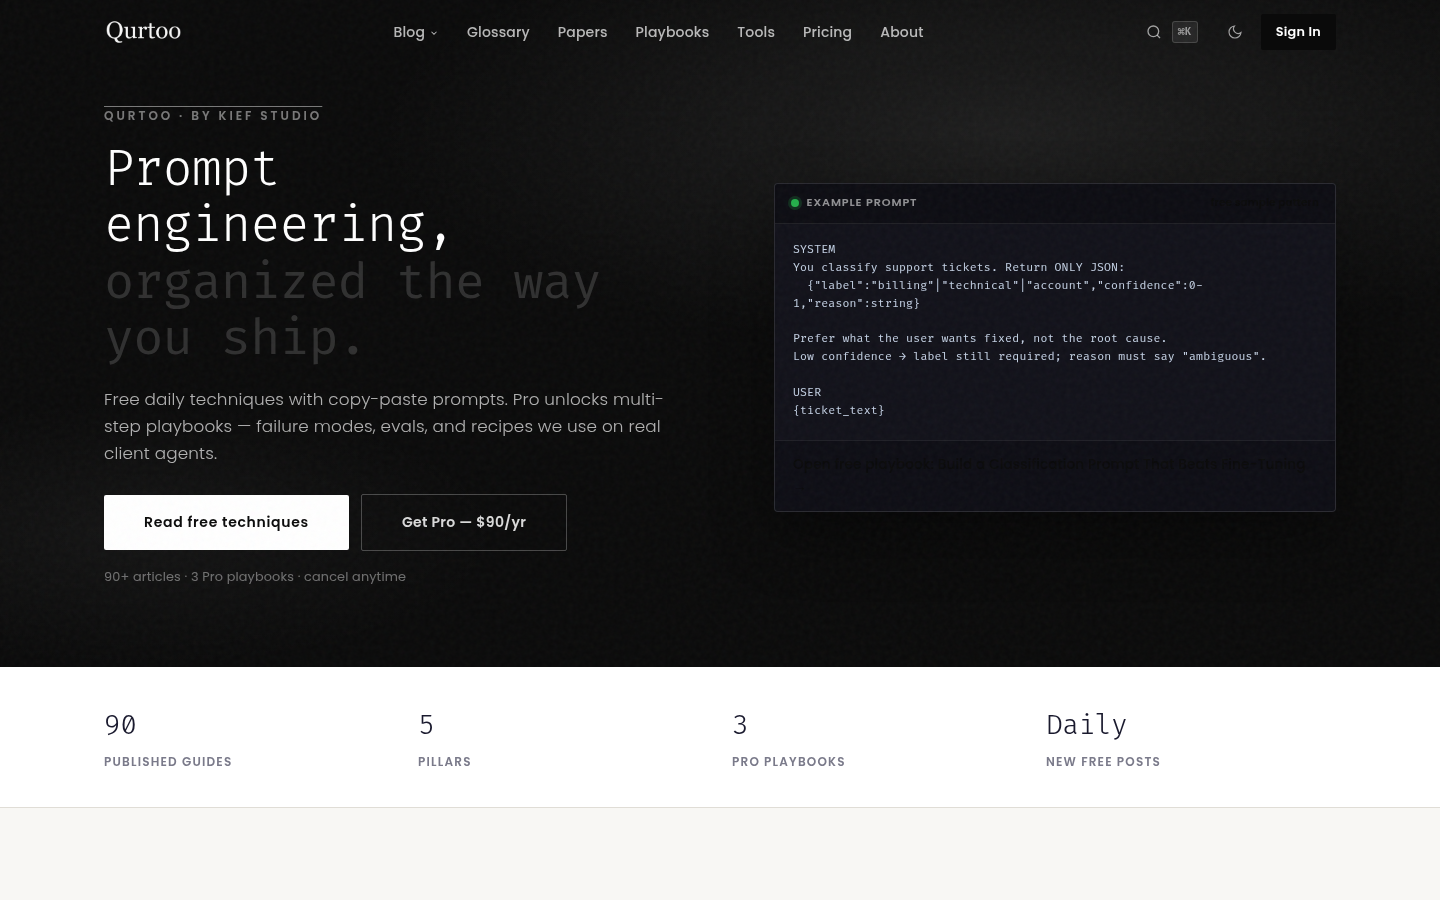Click the ⌘K keyboard shortcut badge
This screenshot has width=1440, height=900.
point(1185,32)
